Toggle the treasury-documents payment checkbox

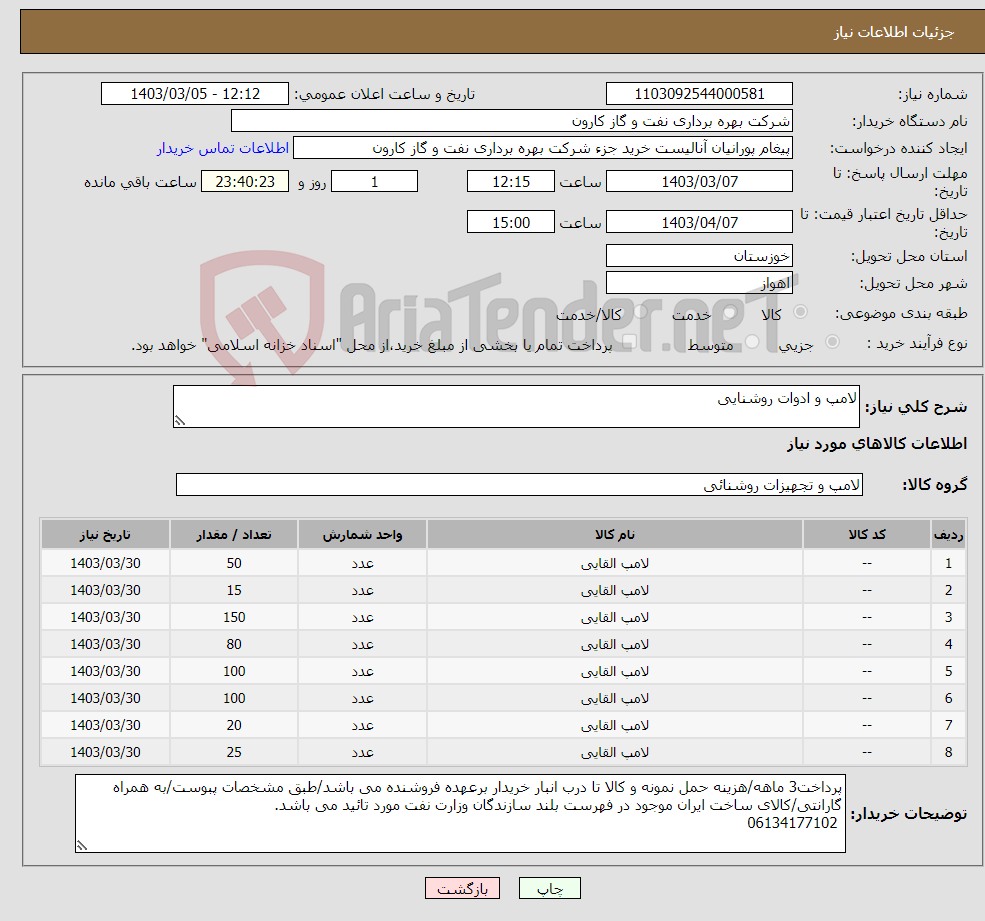630,342
